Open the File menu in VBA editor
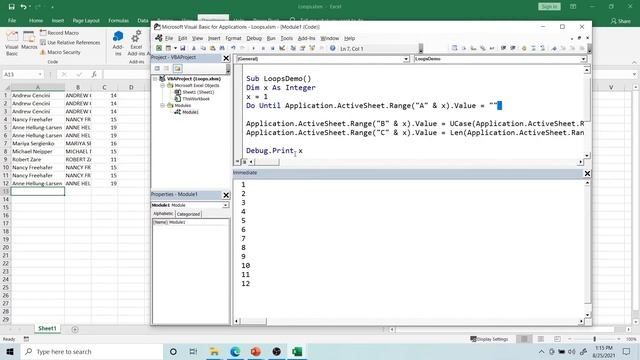640x360 pixels. (169, 38)
